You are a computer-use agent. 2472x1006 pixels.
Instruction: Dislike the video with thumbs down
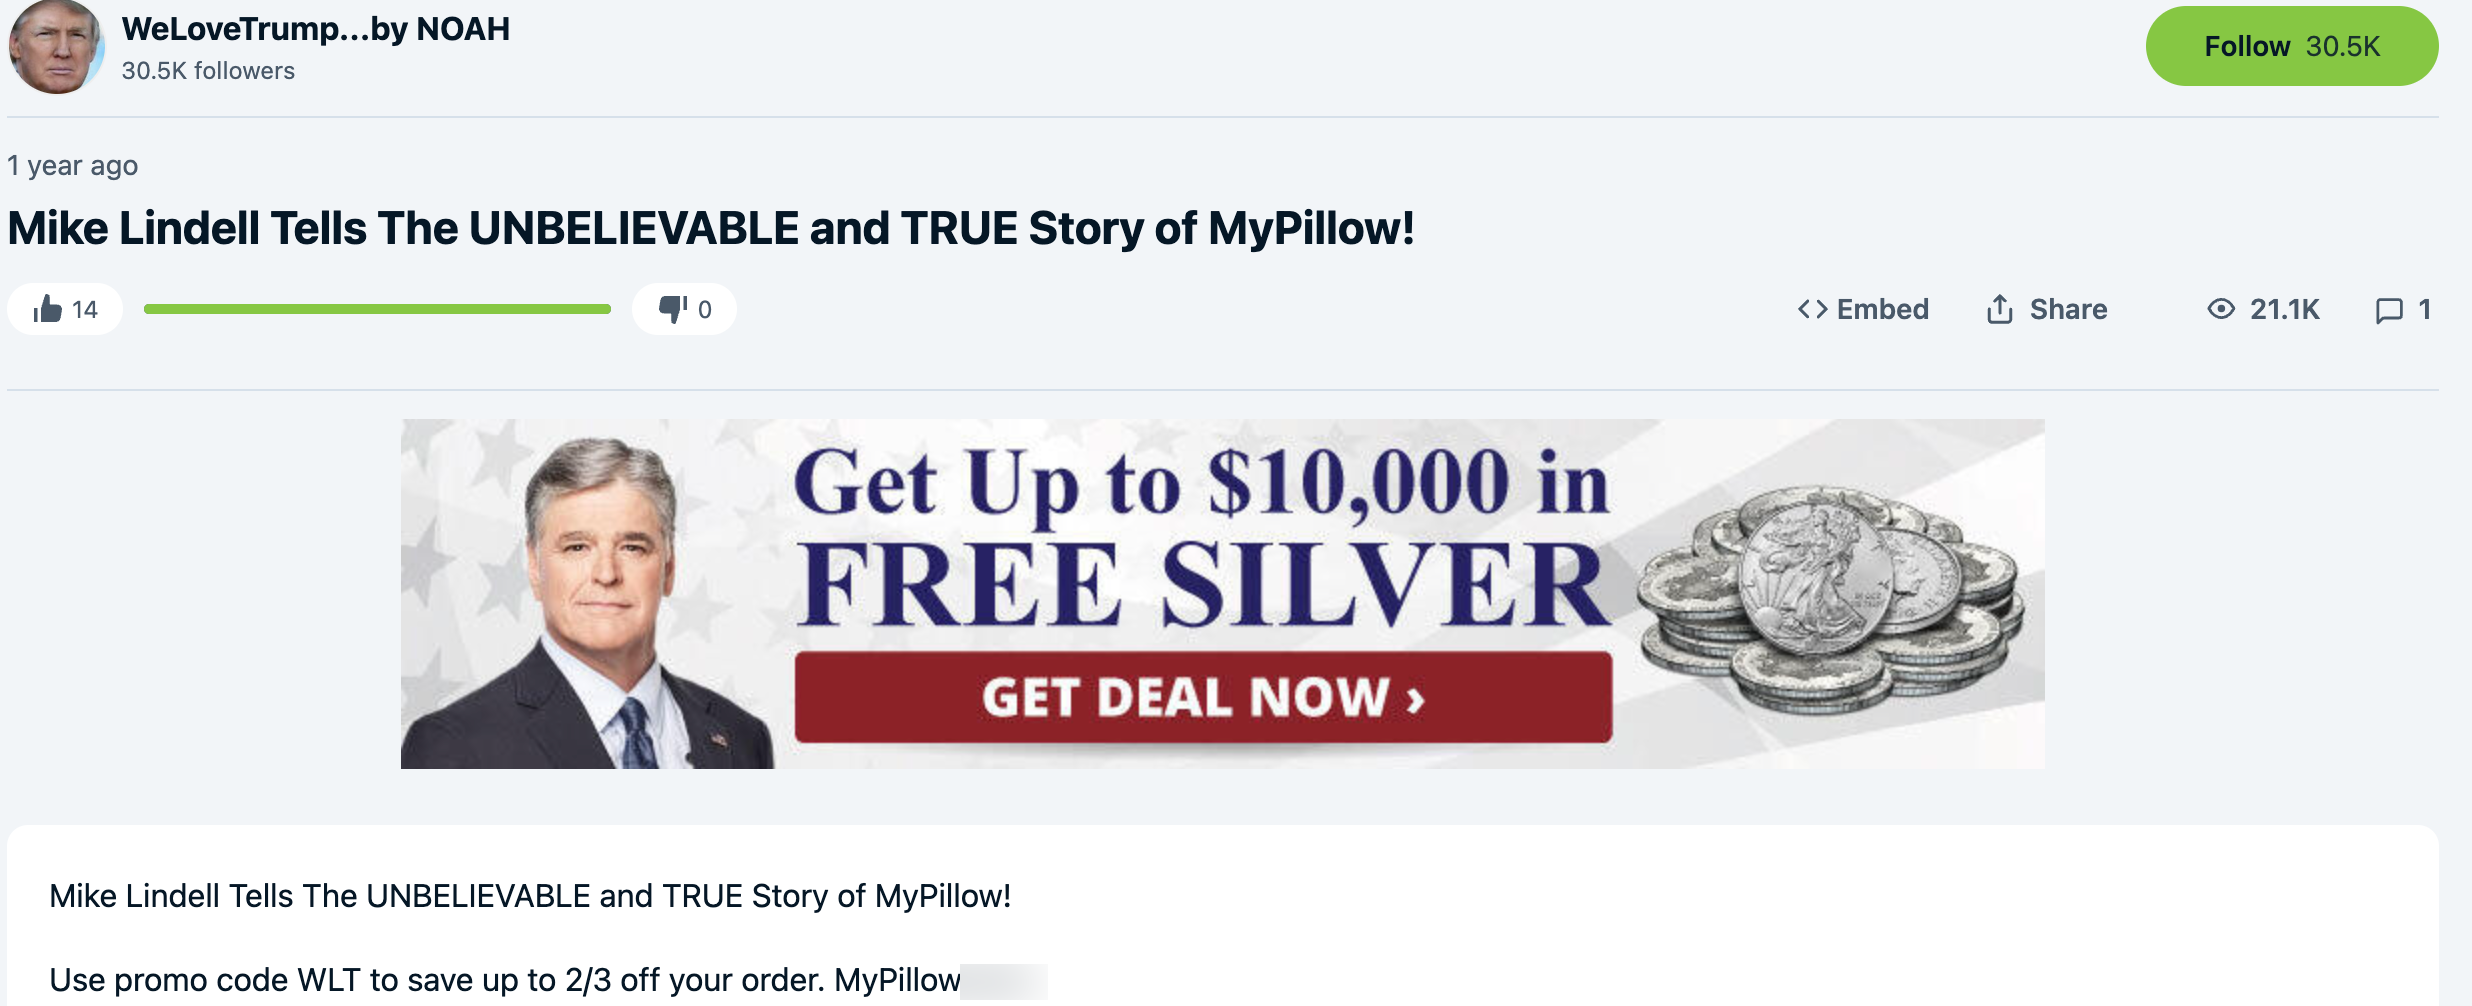click(672, 309)
